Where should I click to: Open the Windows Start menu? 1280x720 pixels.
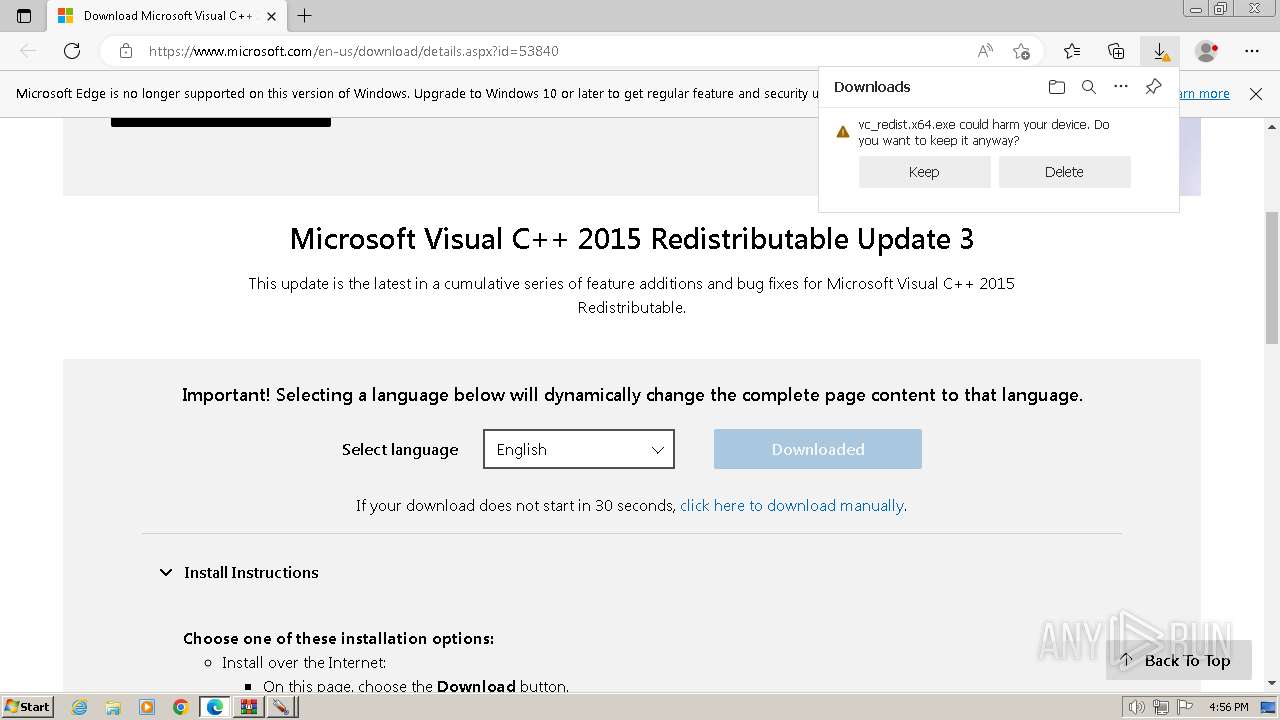28,707
